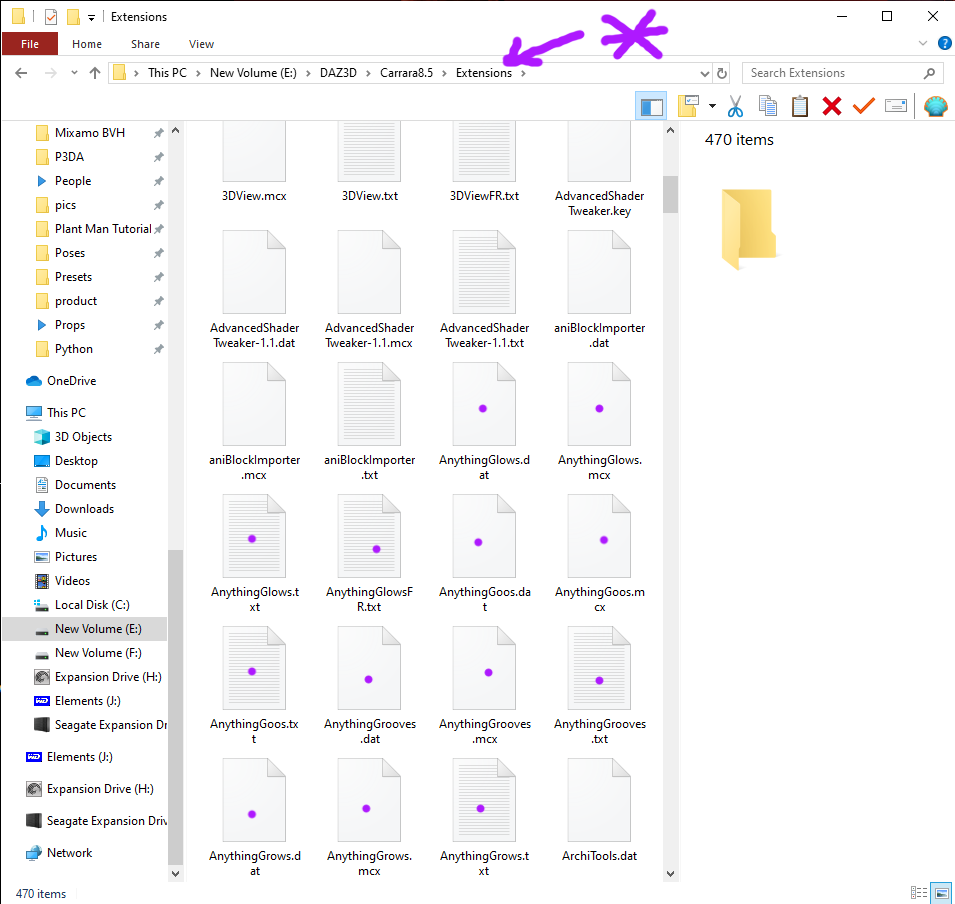This screenshot has height=904, width=955.
Task: Expand chevron after Carrara8.5 breadcrumb
Action: pyautogui.click(x=444, y=74)
